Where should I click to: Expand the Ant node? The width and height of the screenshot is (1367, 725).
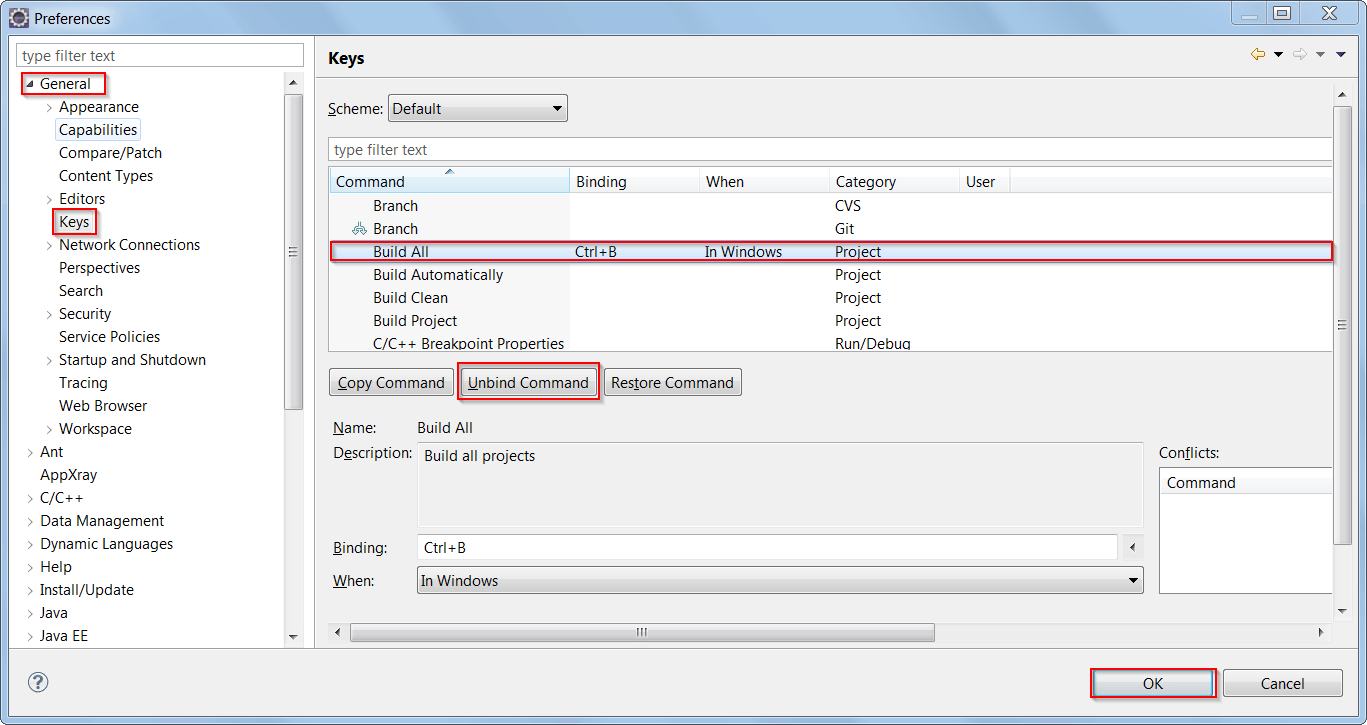[x=30, y=452]
